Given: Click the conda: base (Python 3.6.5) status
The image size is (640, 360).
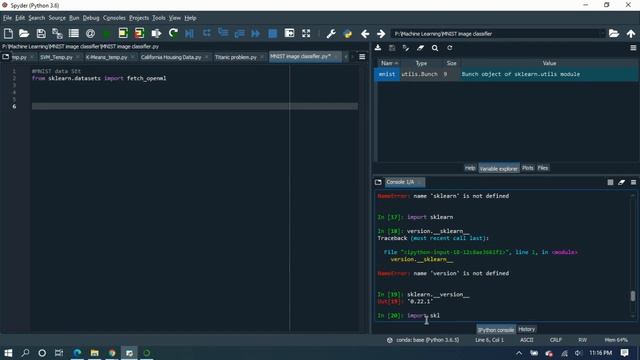Looking at the screenshot, I should click(423, 340).
